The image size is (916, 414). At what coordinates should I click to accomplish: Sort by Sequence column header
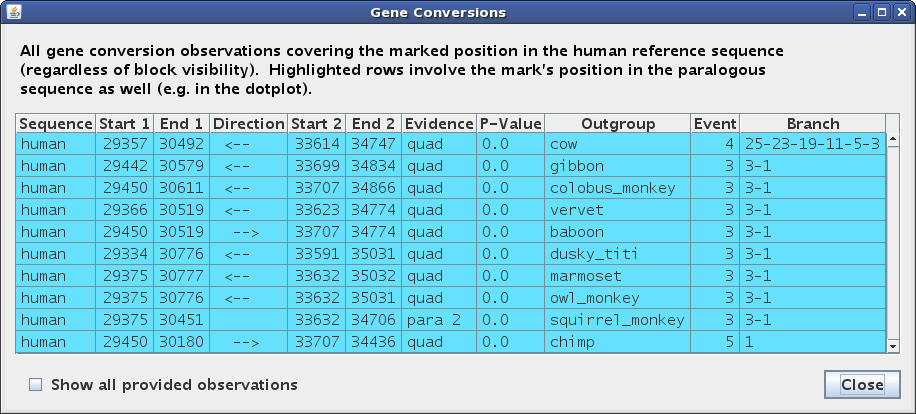(56, 124)
